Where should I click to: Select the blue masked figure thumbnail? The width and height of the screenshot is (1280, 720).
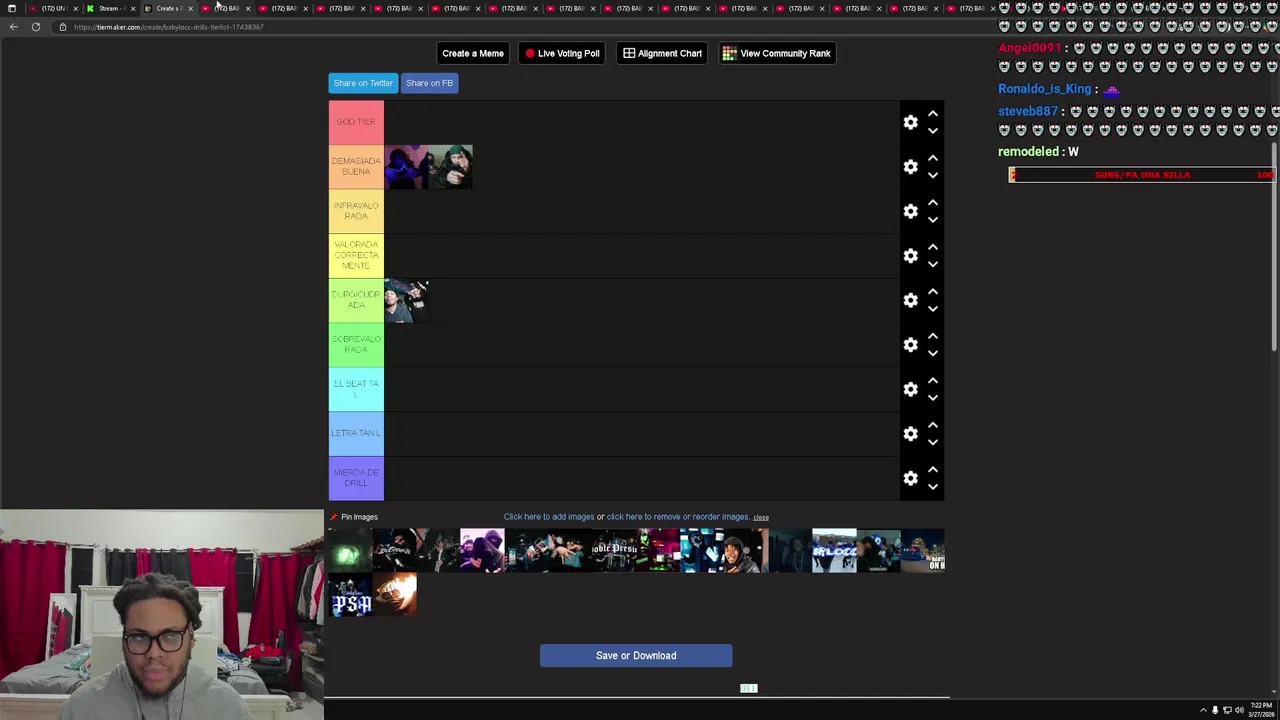702,551
